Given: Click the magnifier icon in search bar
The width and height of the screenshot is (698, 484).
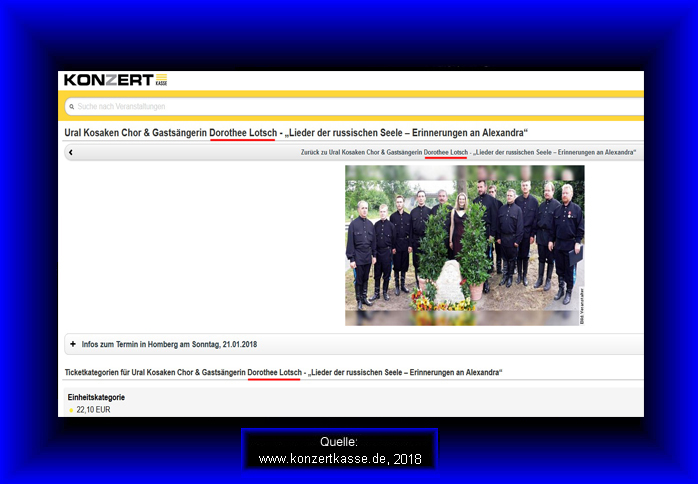Looking at the screenshot, I should [x=71, y=106].
